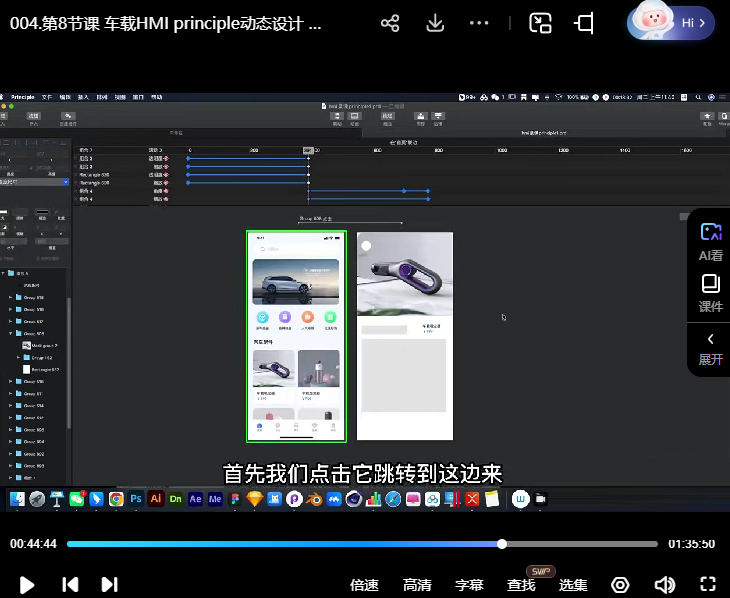Open the 选集 episode list

click(573, 585)
